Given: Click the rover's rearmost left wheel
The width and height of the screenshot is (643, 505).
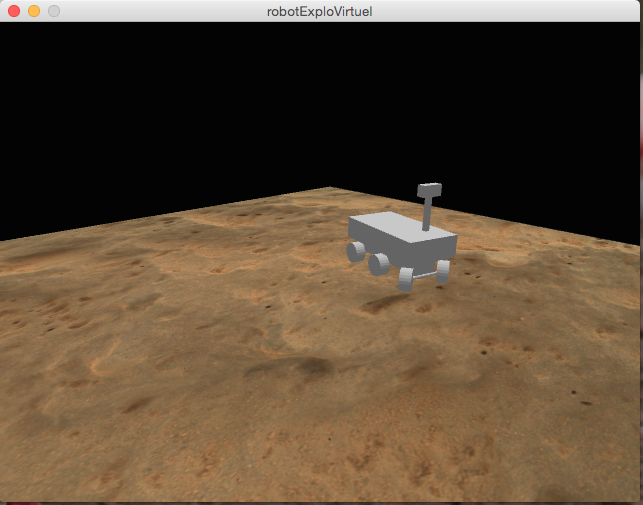Looking at the screenshot, I should pos(356,251).
